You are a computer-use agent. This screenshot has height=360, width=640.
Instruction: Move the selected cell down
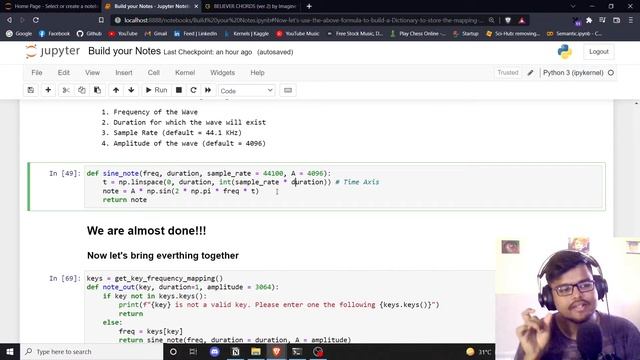click(x=131, y=90)
